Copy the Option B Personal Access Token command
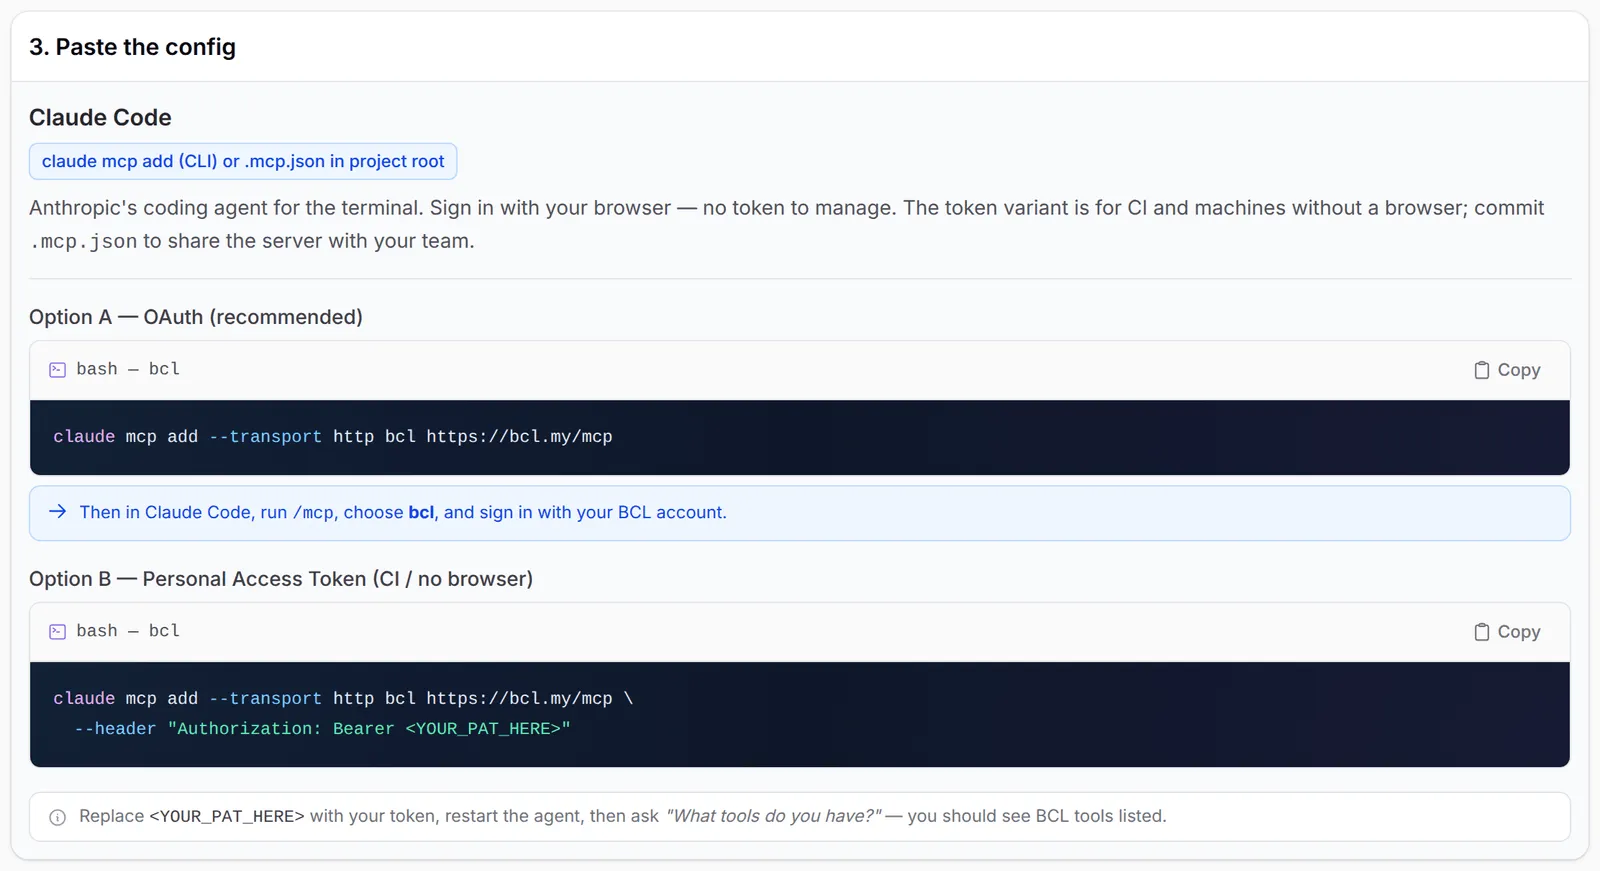 1507,632
